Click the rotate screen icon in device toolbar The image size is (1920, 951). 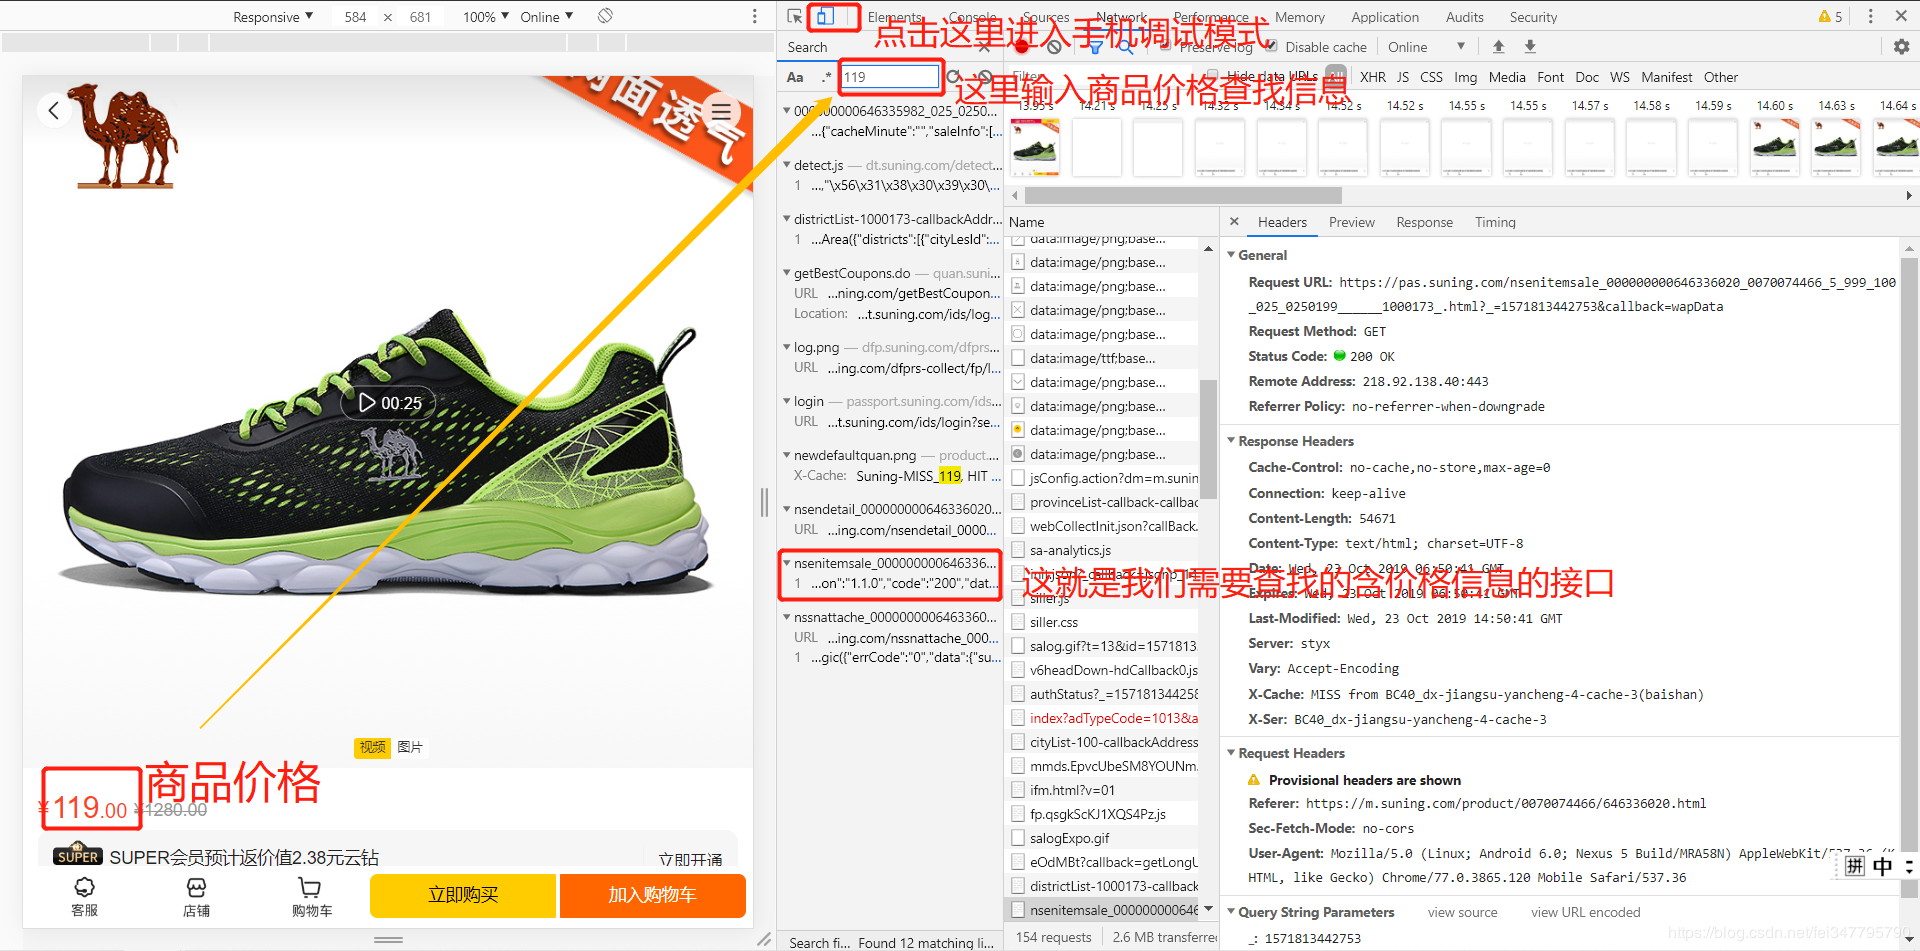605,16
